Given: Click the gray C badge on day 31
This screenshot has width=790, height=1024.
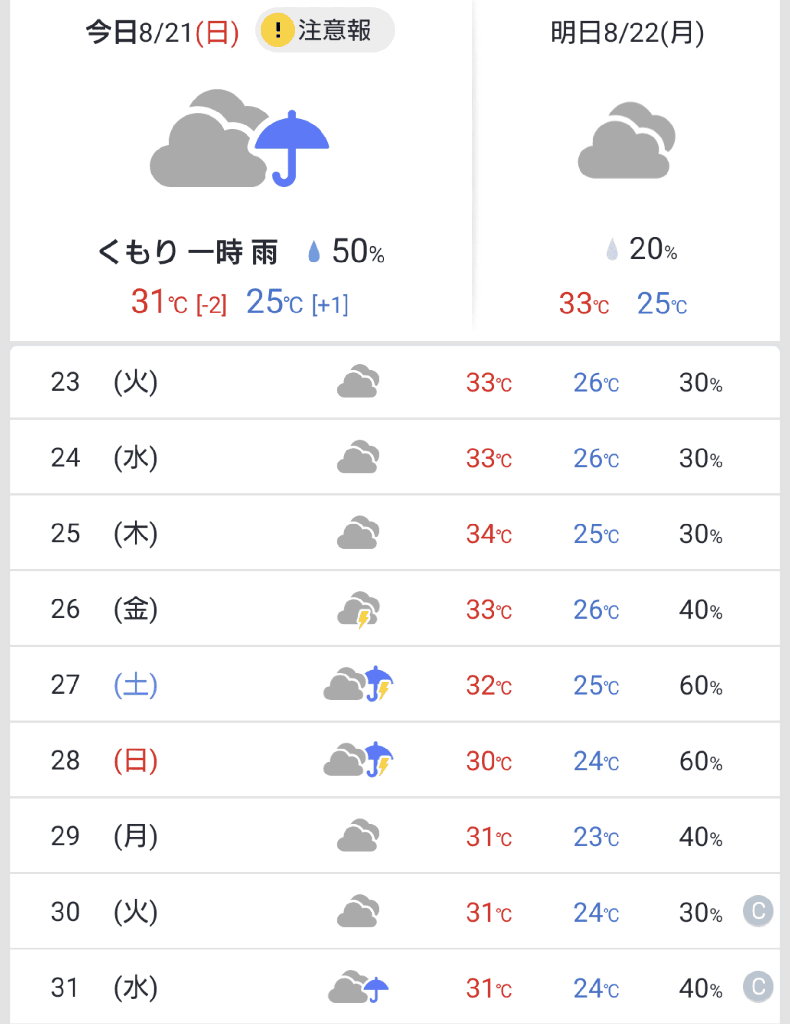Looking at the screenshot, I should (x=758, y=988).
